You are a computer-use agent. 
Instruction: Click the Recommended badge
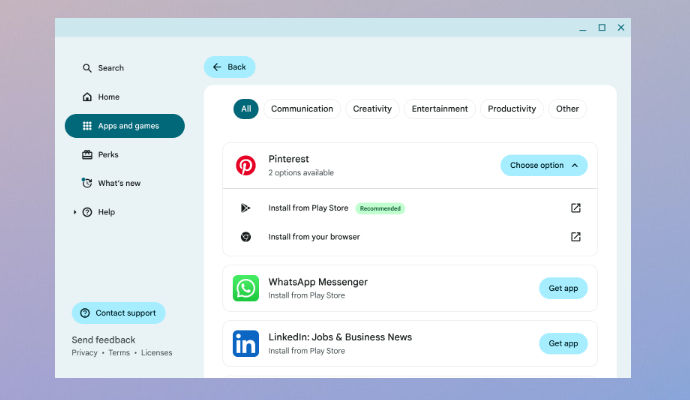[x=380, y=209]
